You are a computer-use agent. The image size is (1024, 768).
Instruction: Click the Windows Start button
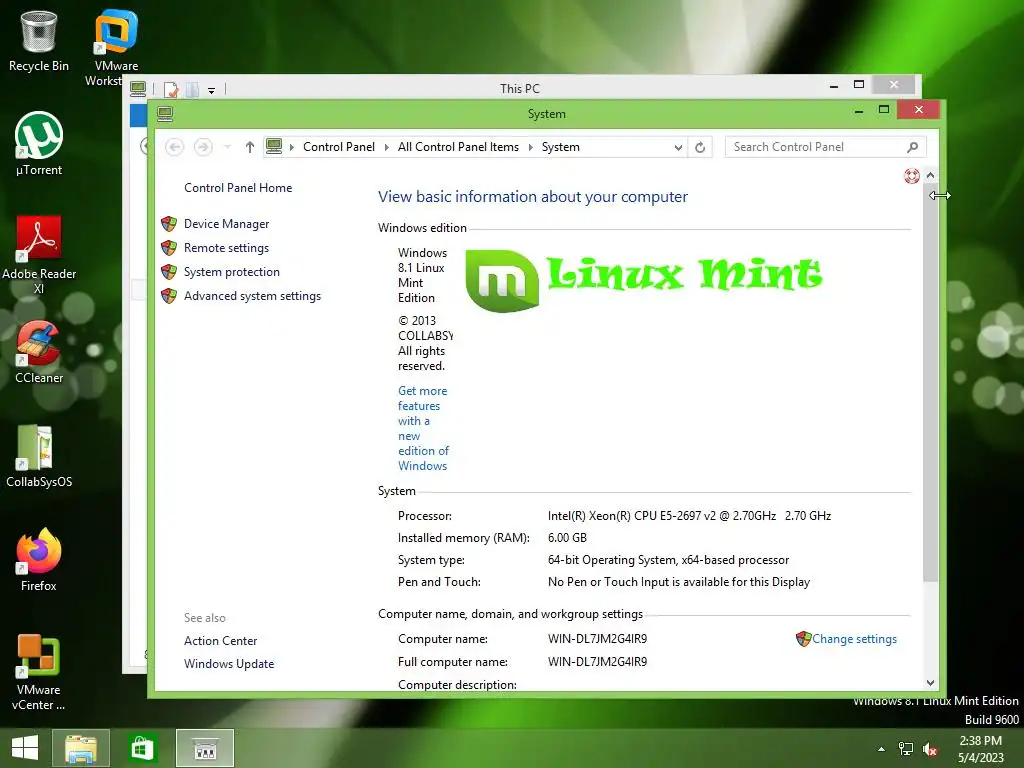point(25,748)
